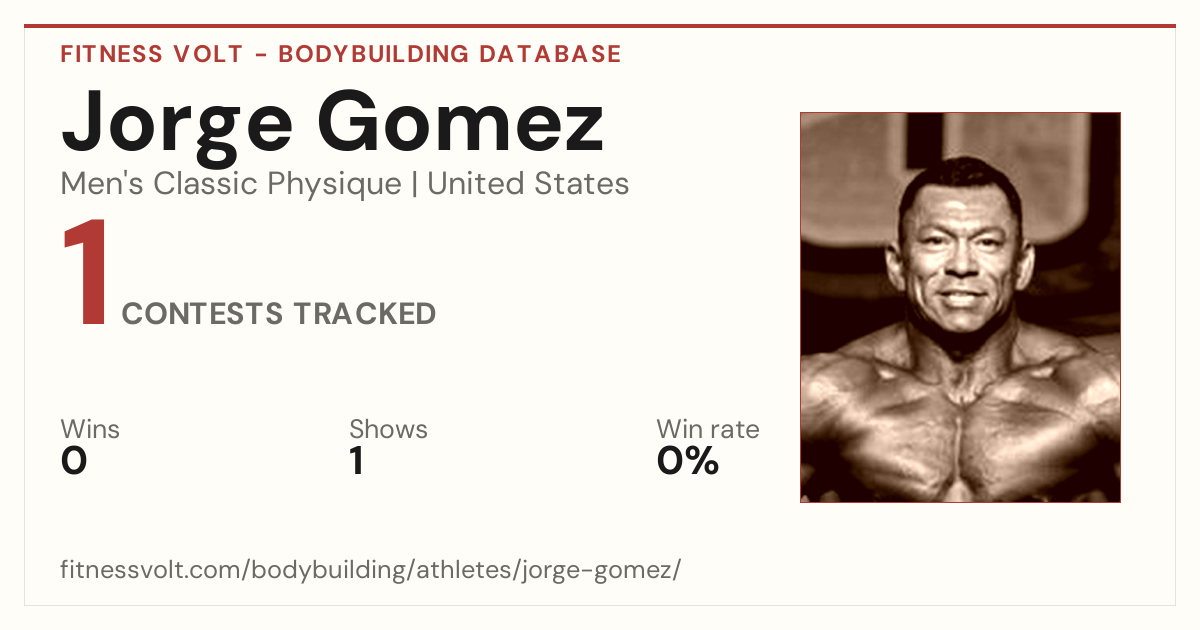This screenshot has height=630, width=1200.
Task: Click the red line atop the card
Action: [600, 26]
